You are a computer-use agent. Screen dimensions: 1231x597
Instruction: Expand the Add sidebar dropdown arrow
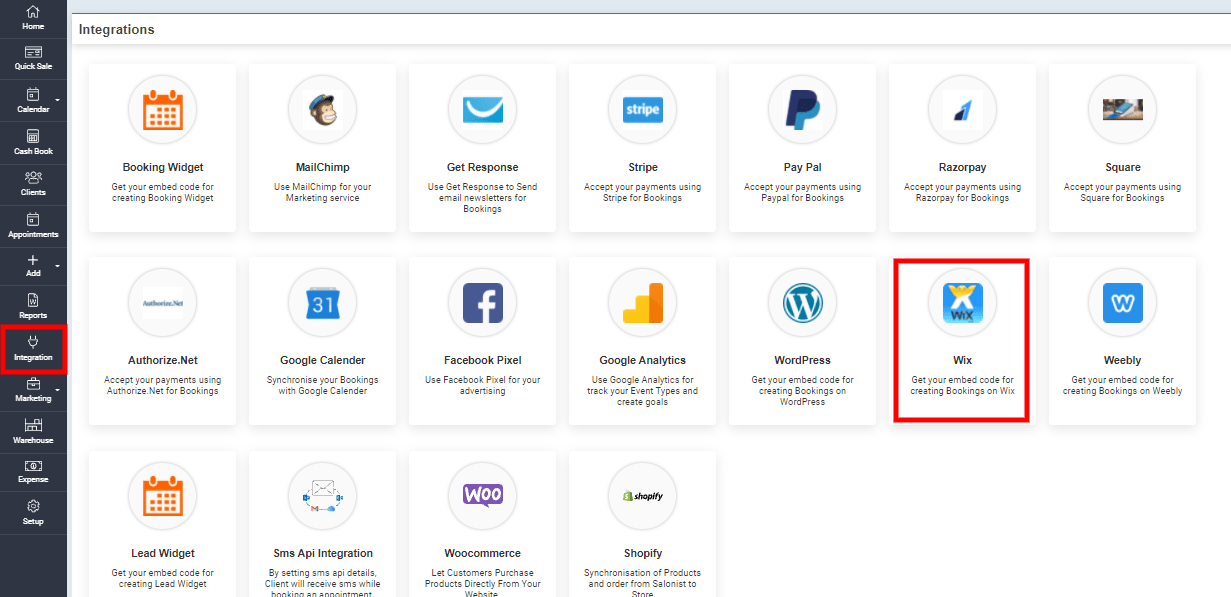pyautogui.click(x=57, y=266)
